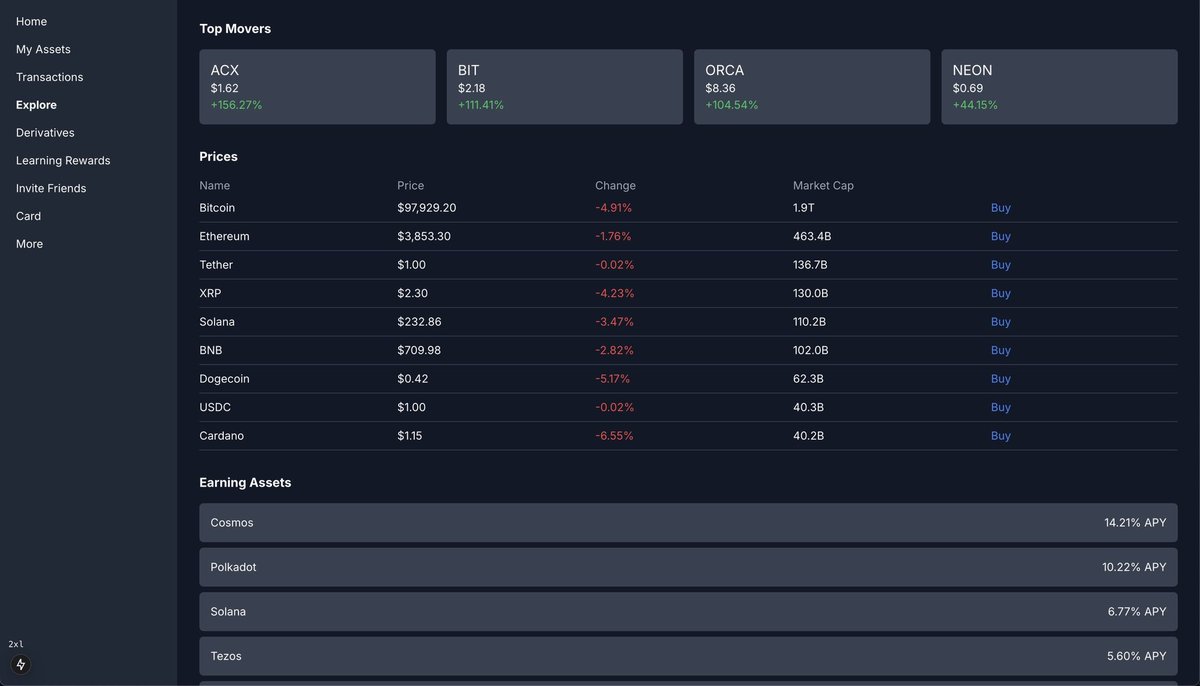Click the 1.9T market cap value
This screenshot has width=1200, height=686.
click(804, 208)
